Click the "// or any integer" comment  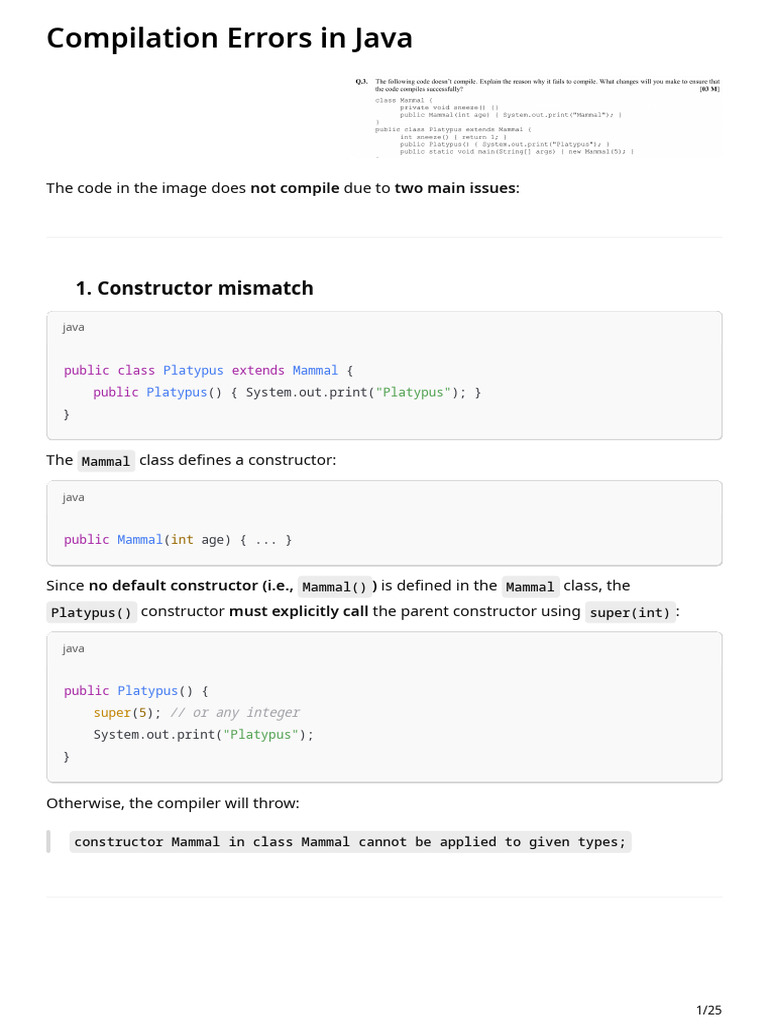point(235,713)
